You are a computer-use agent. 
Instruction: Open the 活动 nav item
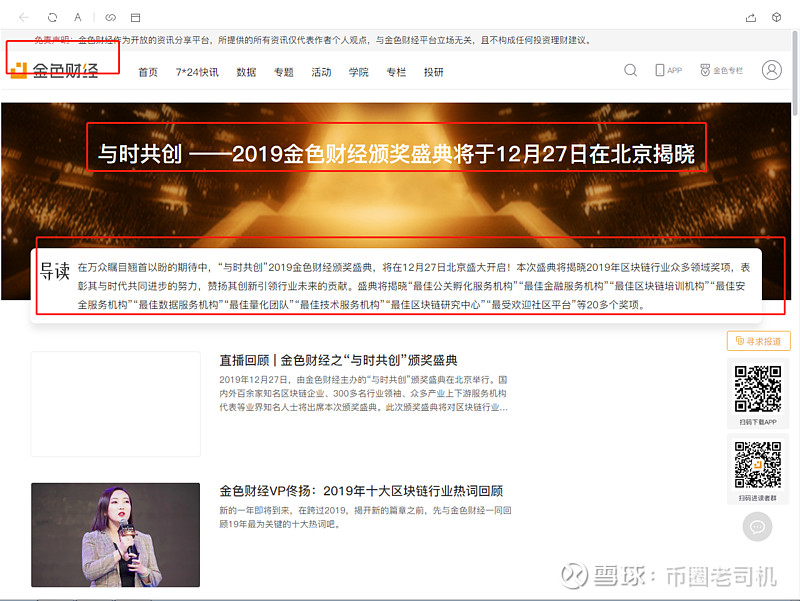click(x=321, y=72)
